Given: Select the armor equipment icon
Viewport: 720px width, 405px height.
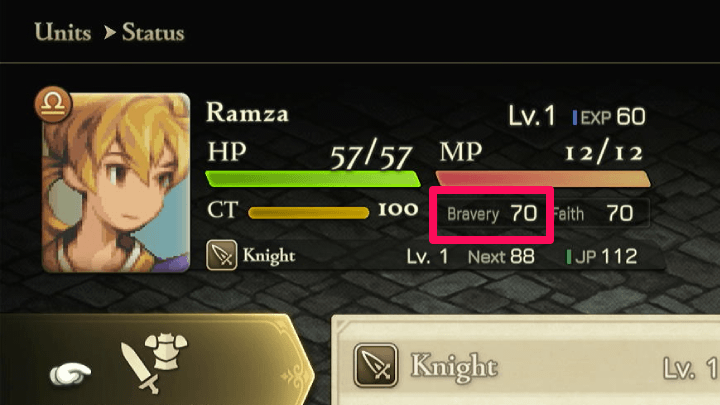Looking at the screenshot, I should (x=166, y=351).
